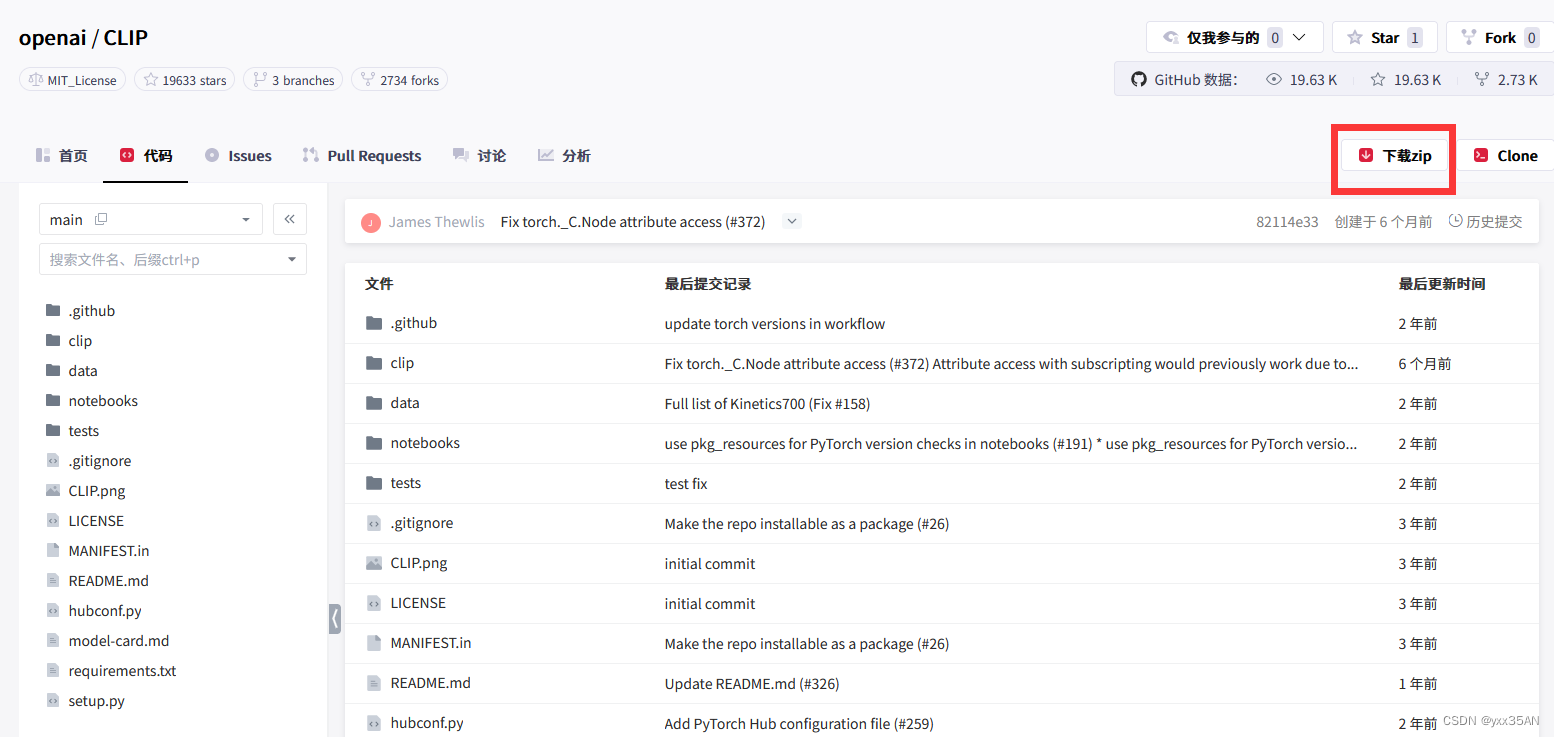1554x737 pixels.
Task: Click author name James Thewlis
Action: 437,222
